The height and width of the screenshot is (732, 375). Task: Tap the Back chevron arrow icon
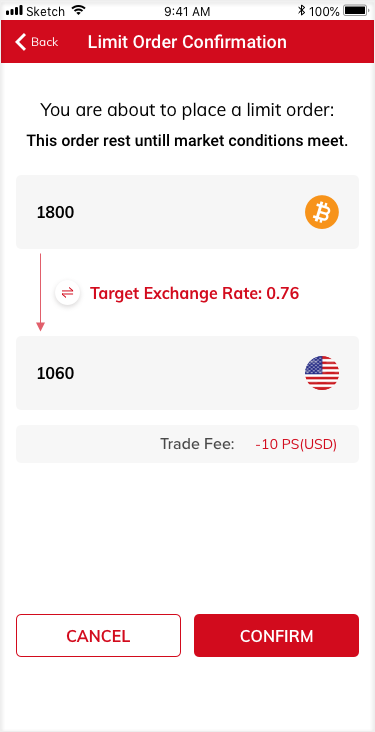click(20, 42)
